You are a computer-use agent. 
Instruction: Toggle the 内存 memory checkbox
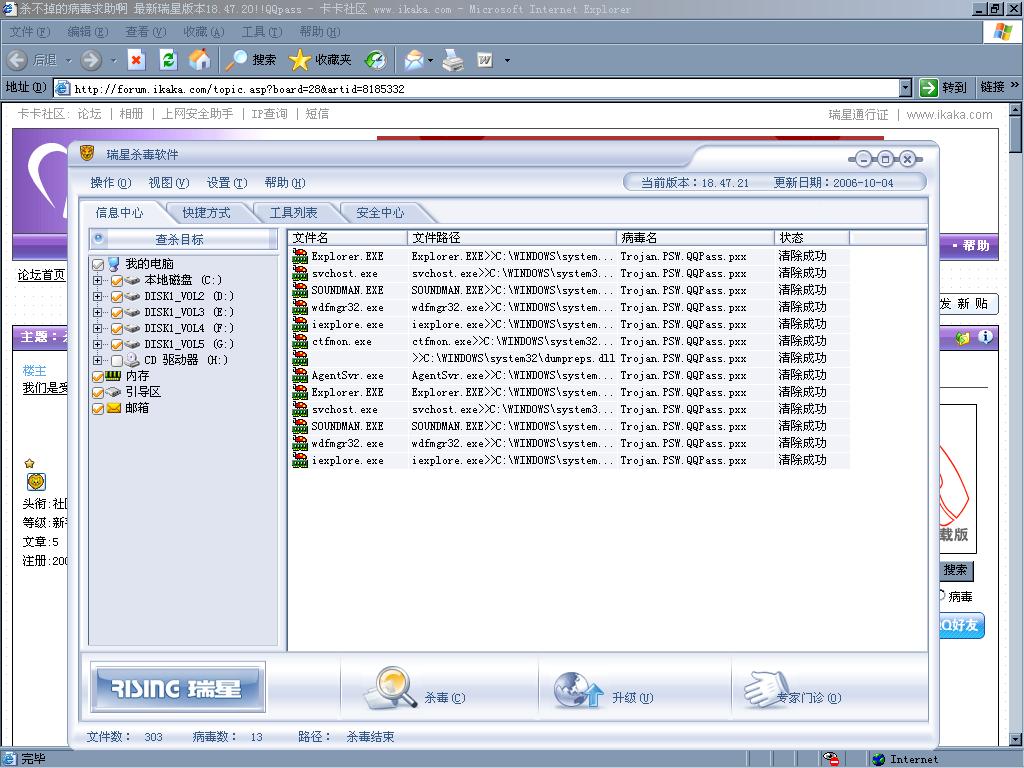click(x=98, y=376)
